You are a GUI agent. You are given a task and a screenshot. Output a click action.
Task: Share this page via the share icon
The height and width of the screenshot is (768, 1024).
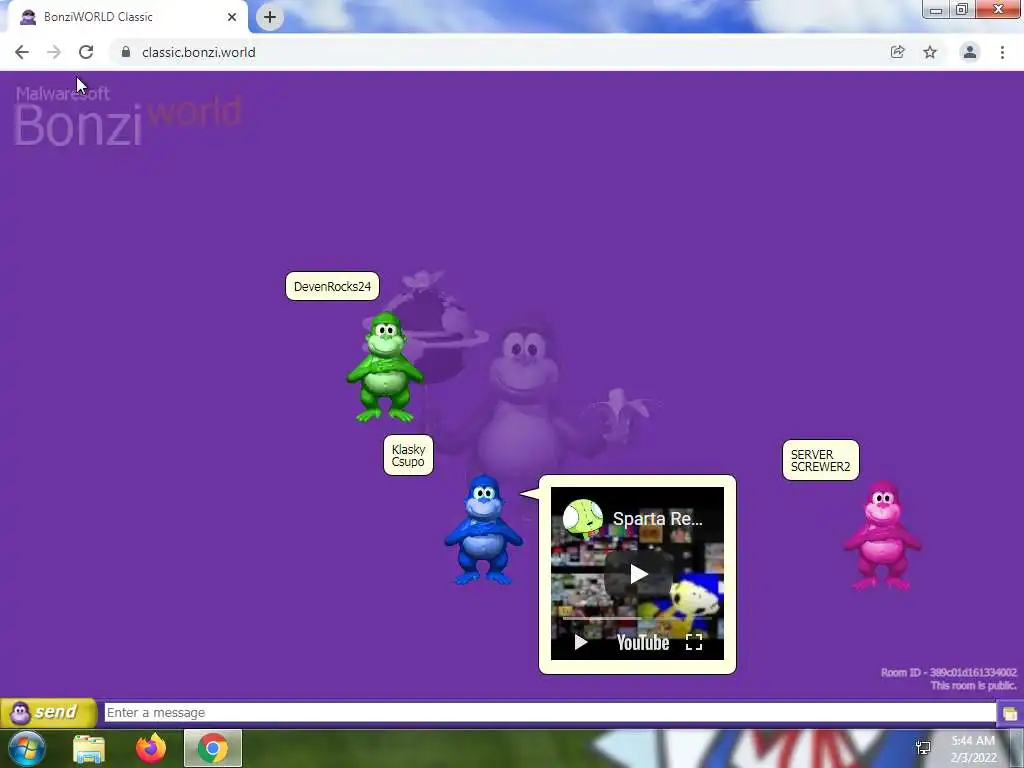[x=898, y=52]
